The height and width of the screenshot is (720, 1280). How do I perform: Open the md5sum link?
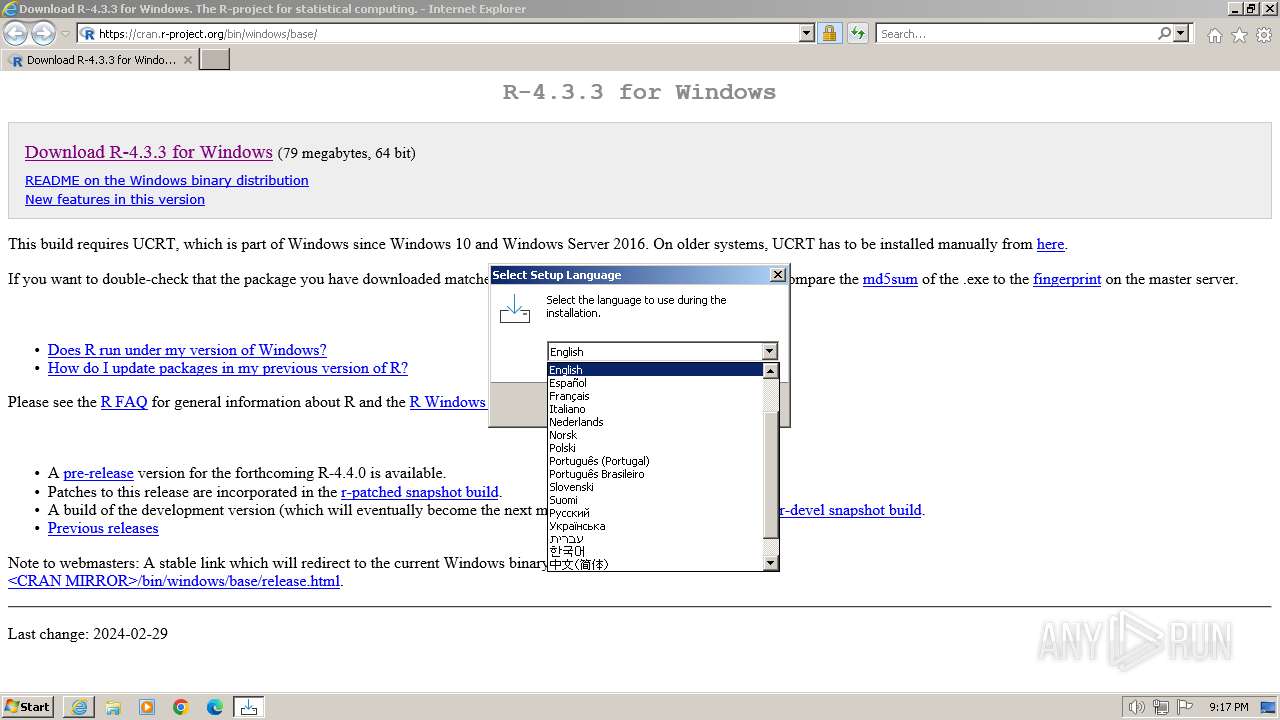pyautogui.click(x=890, y=280)
